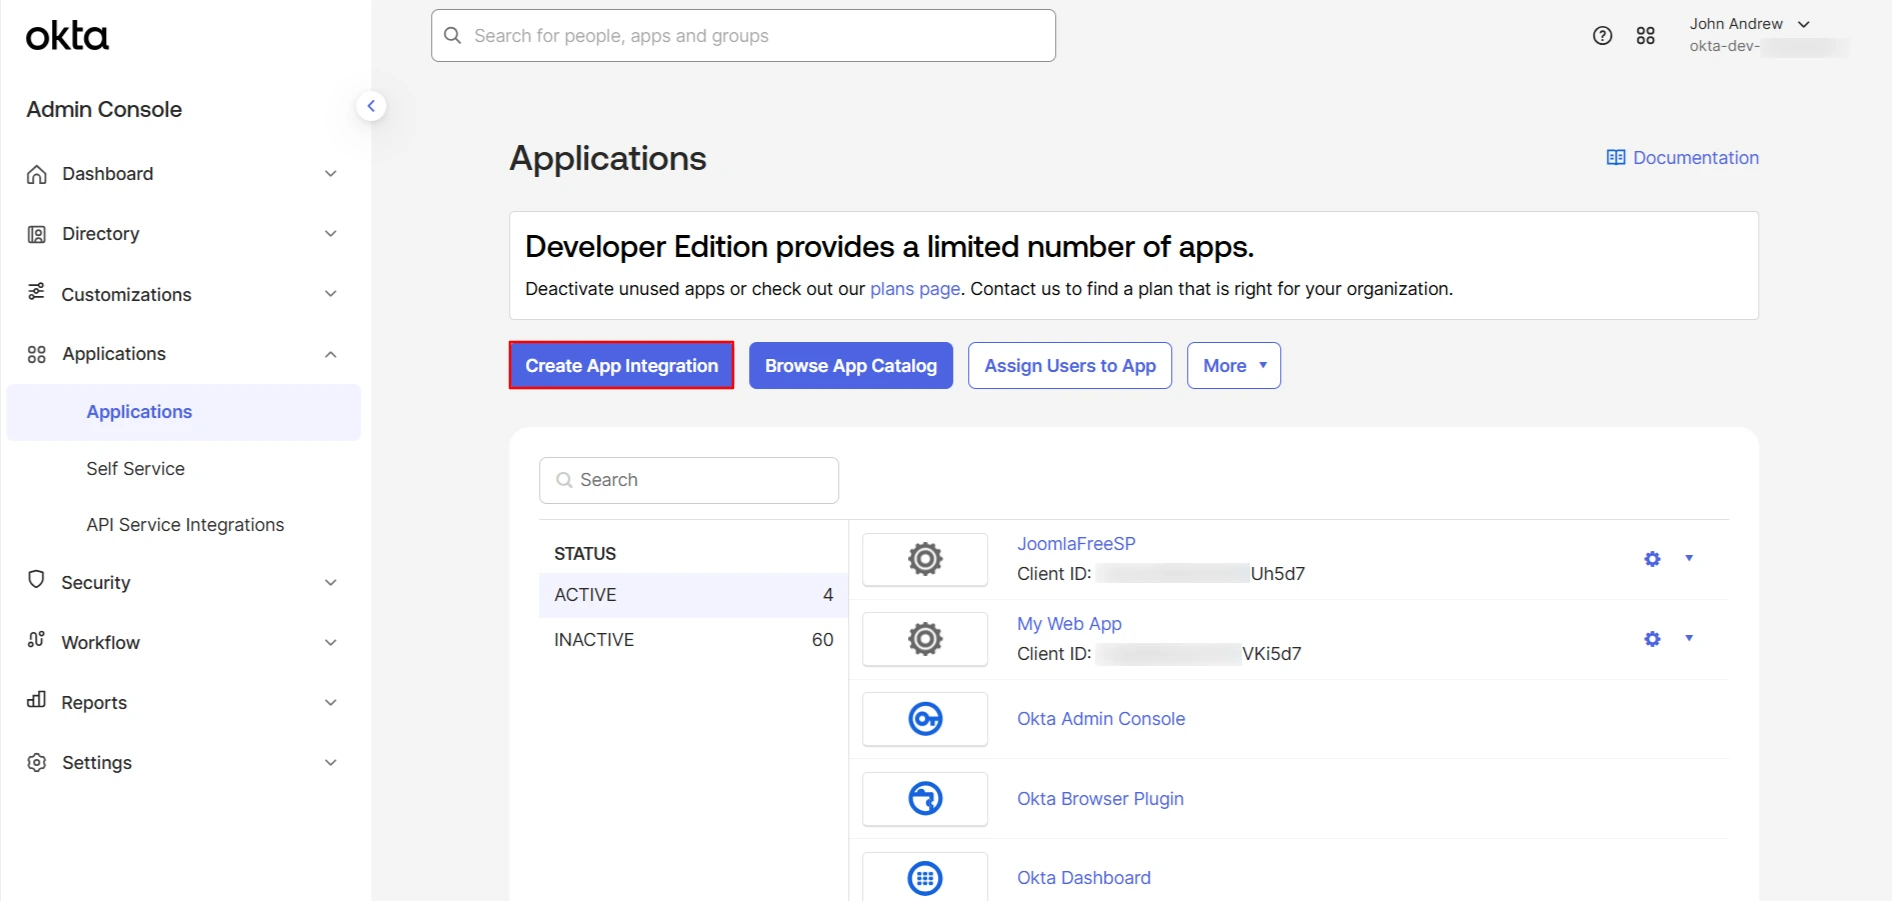Open the Okta Dashboard link
1892x901 pixels.
(1084, 878)
